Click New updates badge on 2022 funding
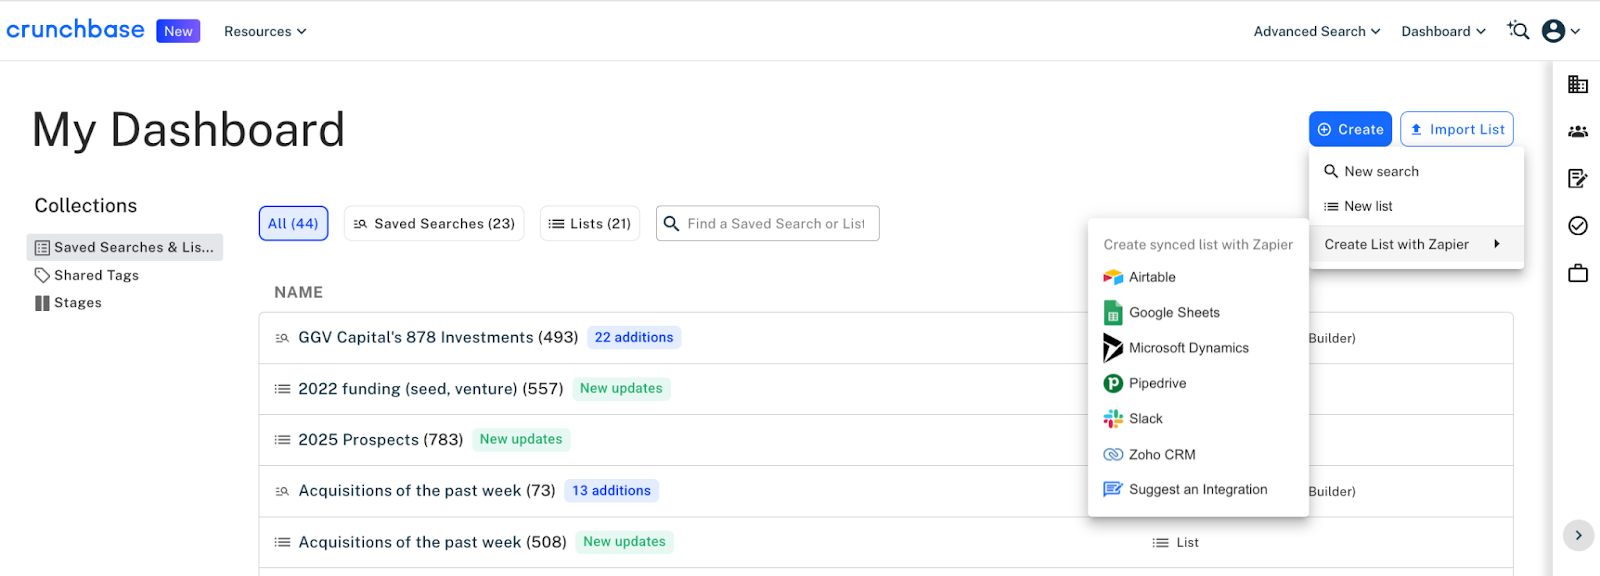This screenshot has width=1600, height=576. (621, 388)
